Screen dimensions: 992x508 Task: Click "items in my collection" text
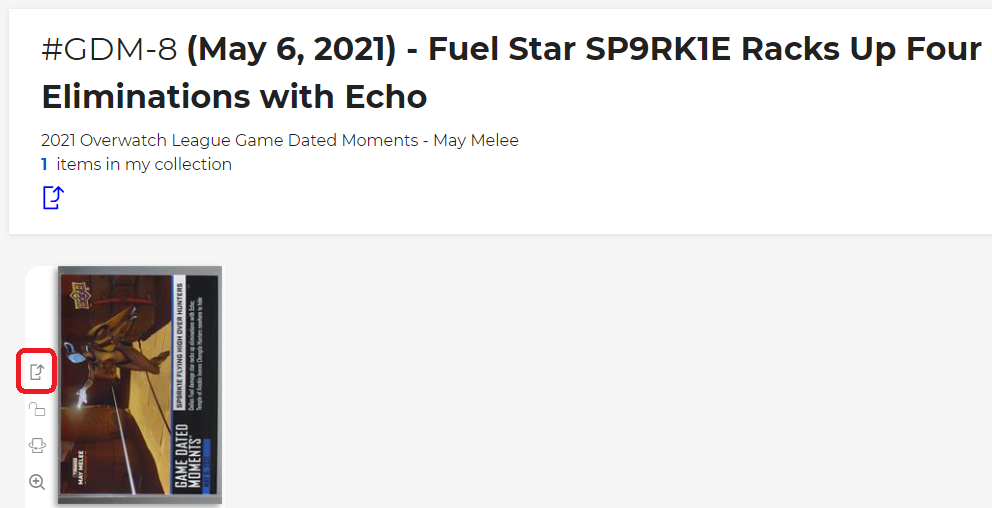tap(144, 164)
